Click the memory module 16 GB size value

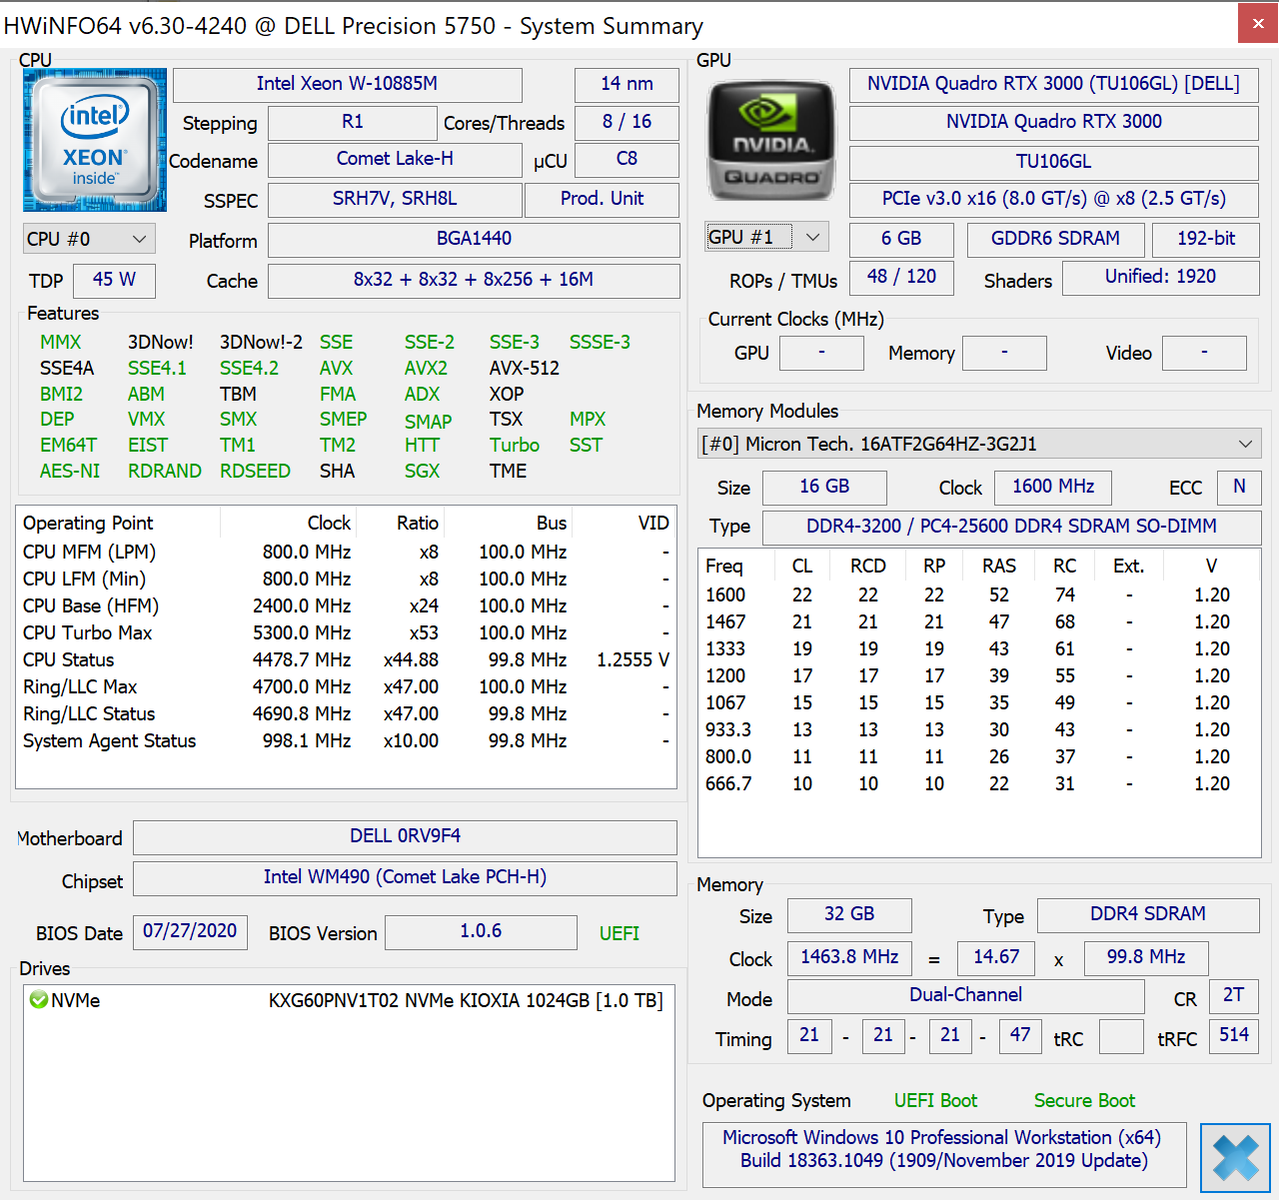pyautogui.click(x=824, y=487)
